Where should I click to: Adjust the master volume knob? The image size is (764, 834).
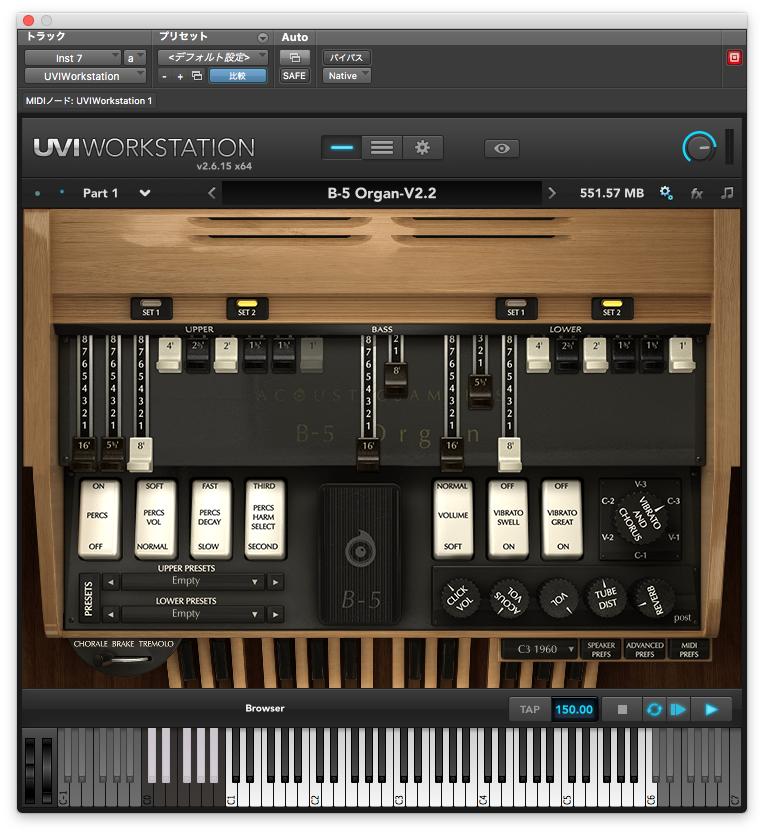699,147
